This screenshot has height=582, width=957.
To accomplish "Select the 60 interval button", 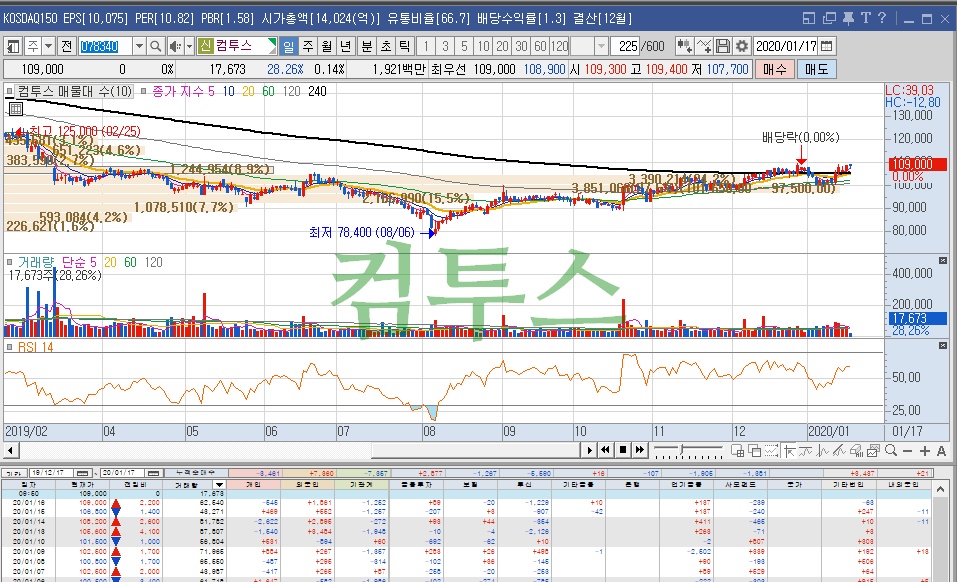I will [x=540, y=46].
